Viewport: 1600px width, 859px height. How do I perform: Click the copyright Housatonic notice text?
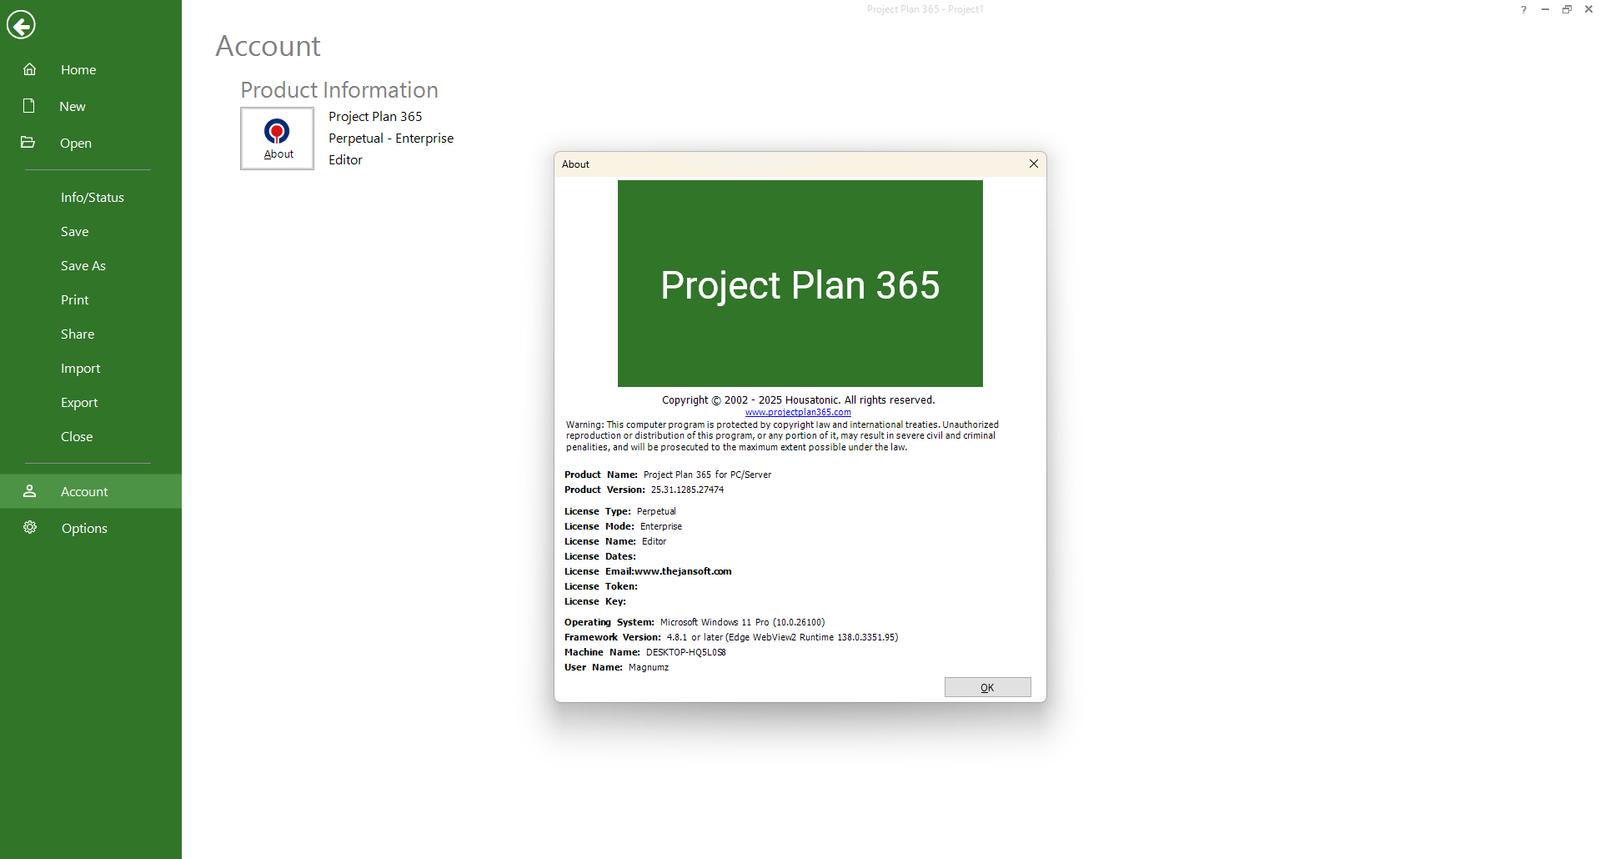798,400
